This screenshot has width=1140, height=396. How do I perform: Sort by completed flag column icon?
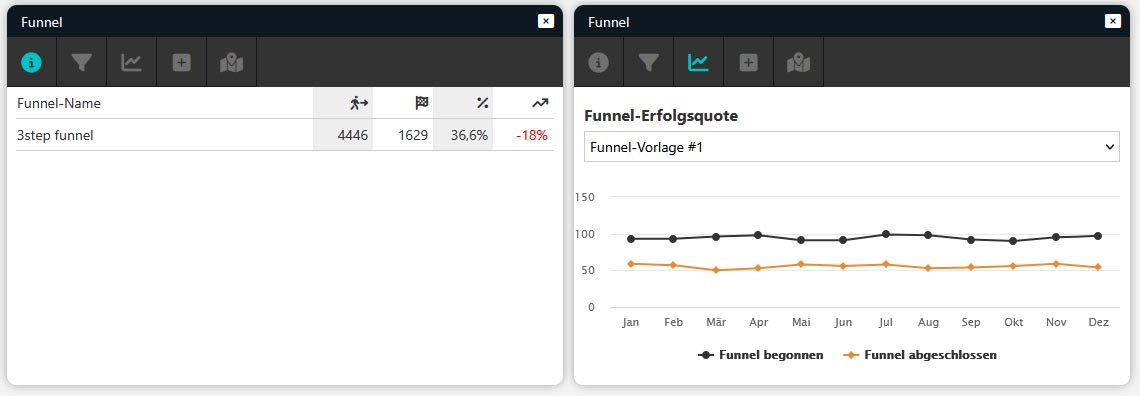(x=422, y=103)
